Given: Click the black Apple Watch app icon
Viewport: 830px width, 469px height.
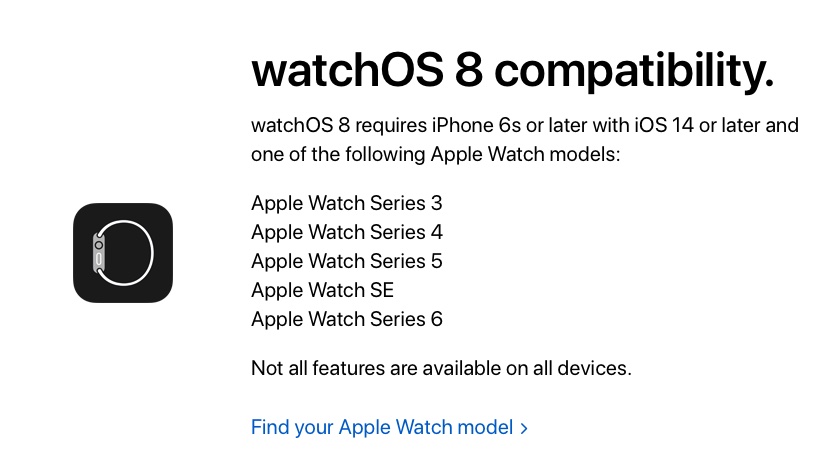Looking at the screenshot, I should point(123,253).
